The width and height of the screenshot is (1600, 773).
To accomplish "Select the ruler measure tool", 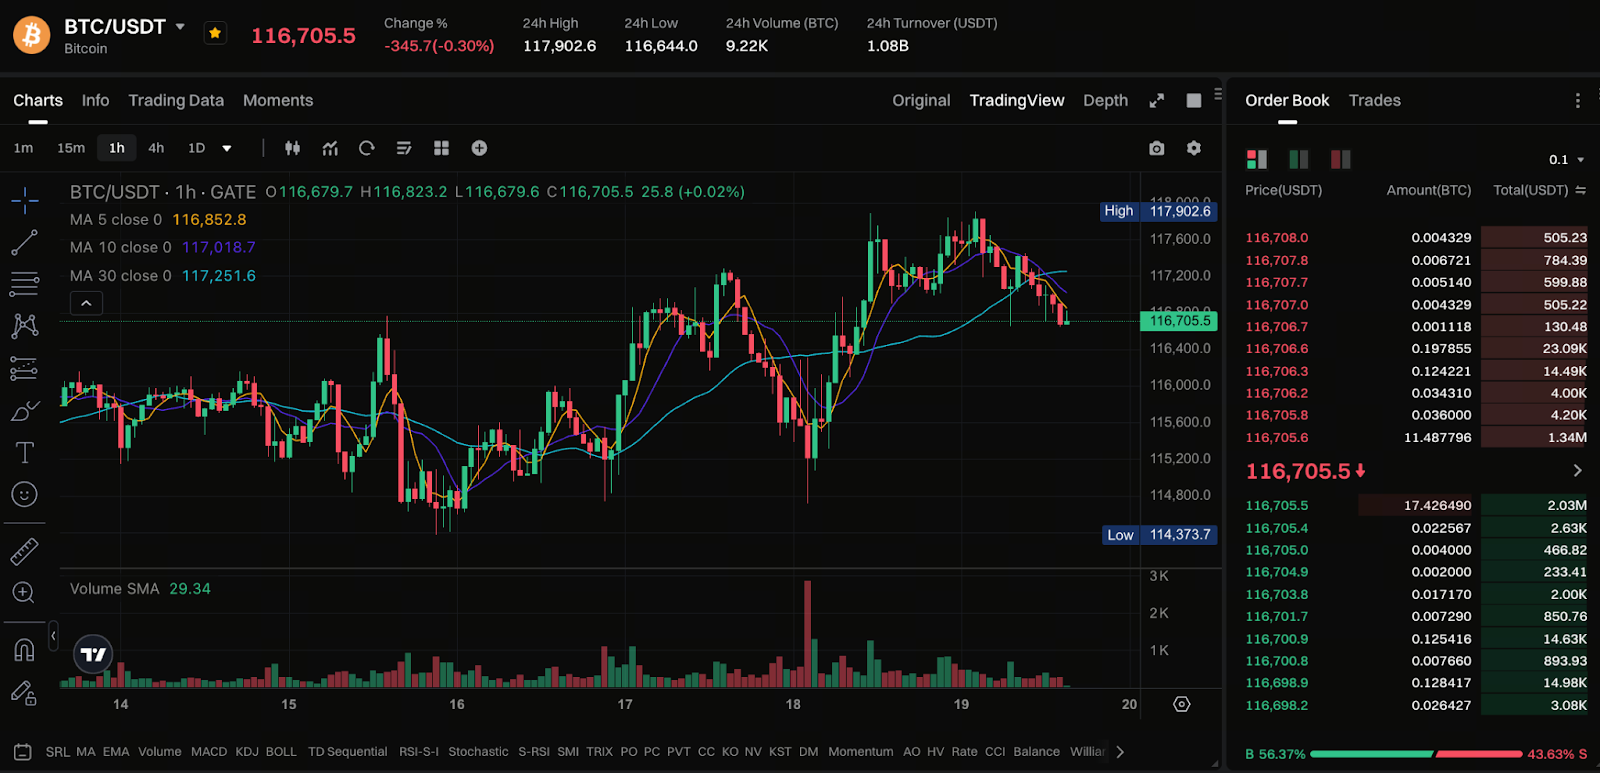I will click(24, 551).
